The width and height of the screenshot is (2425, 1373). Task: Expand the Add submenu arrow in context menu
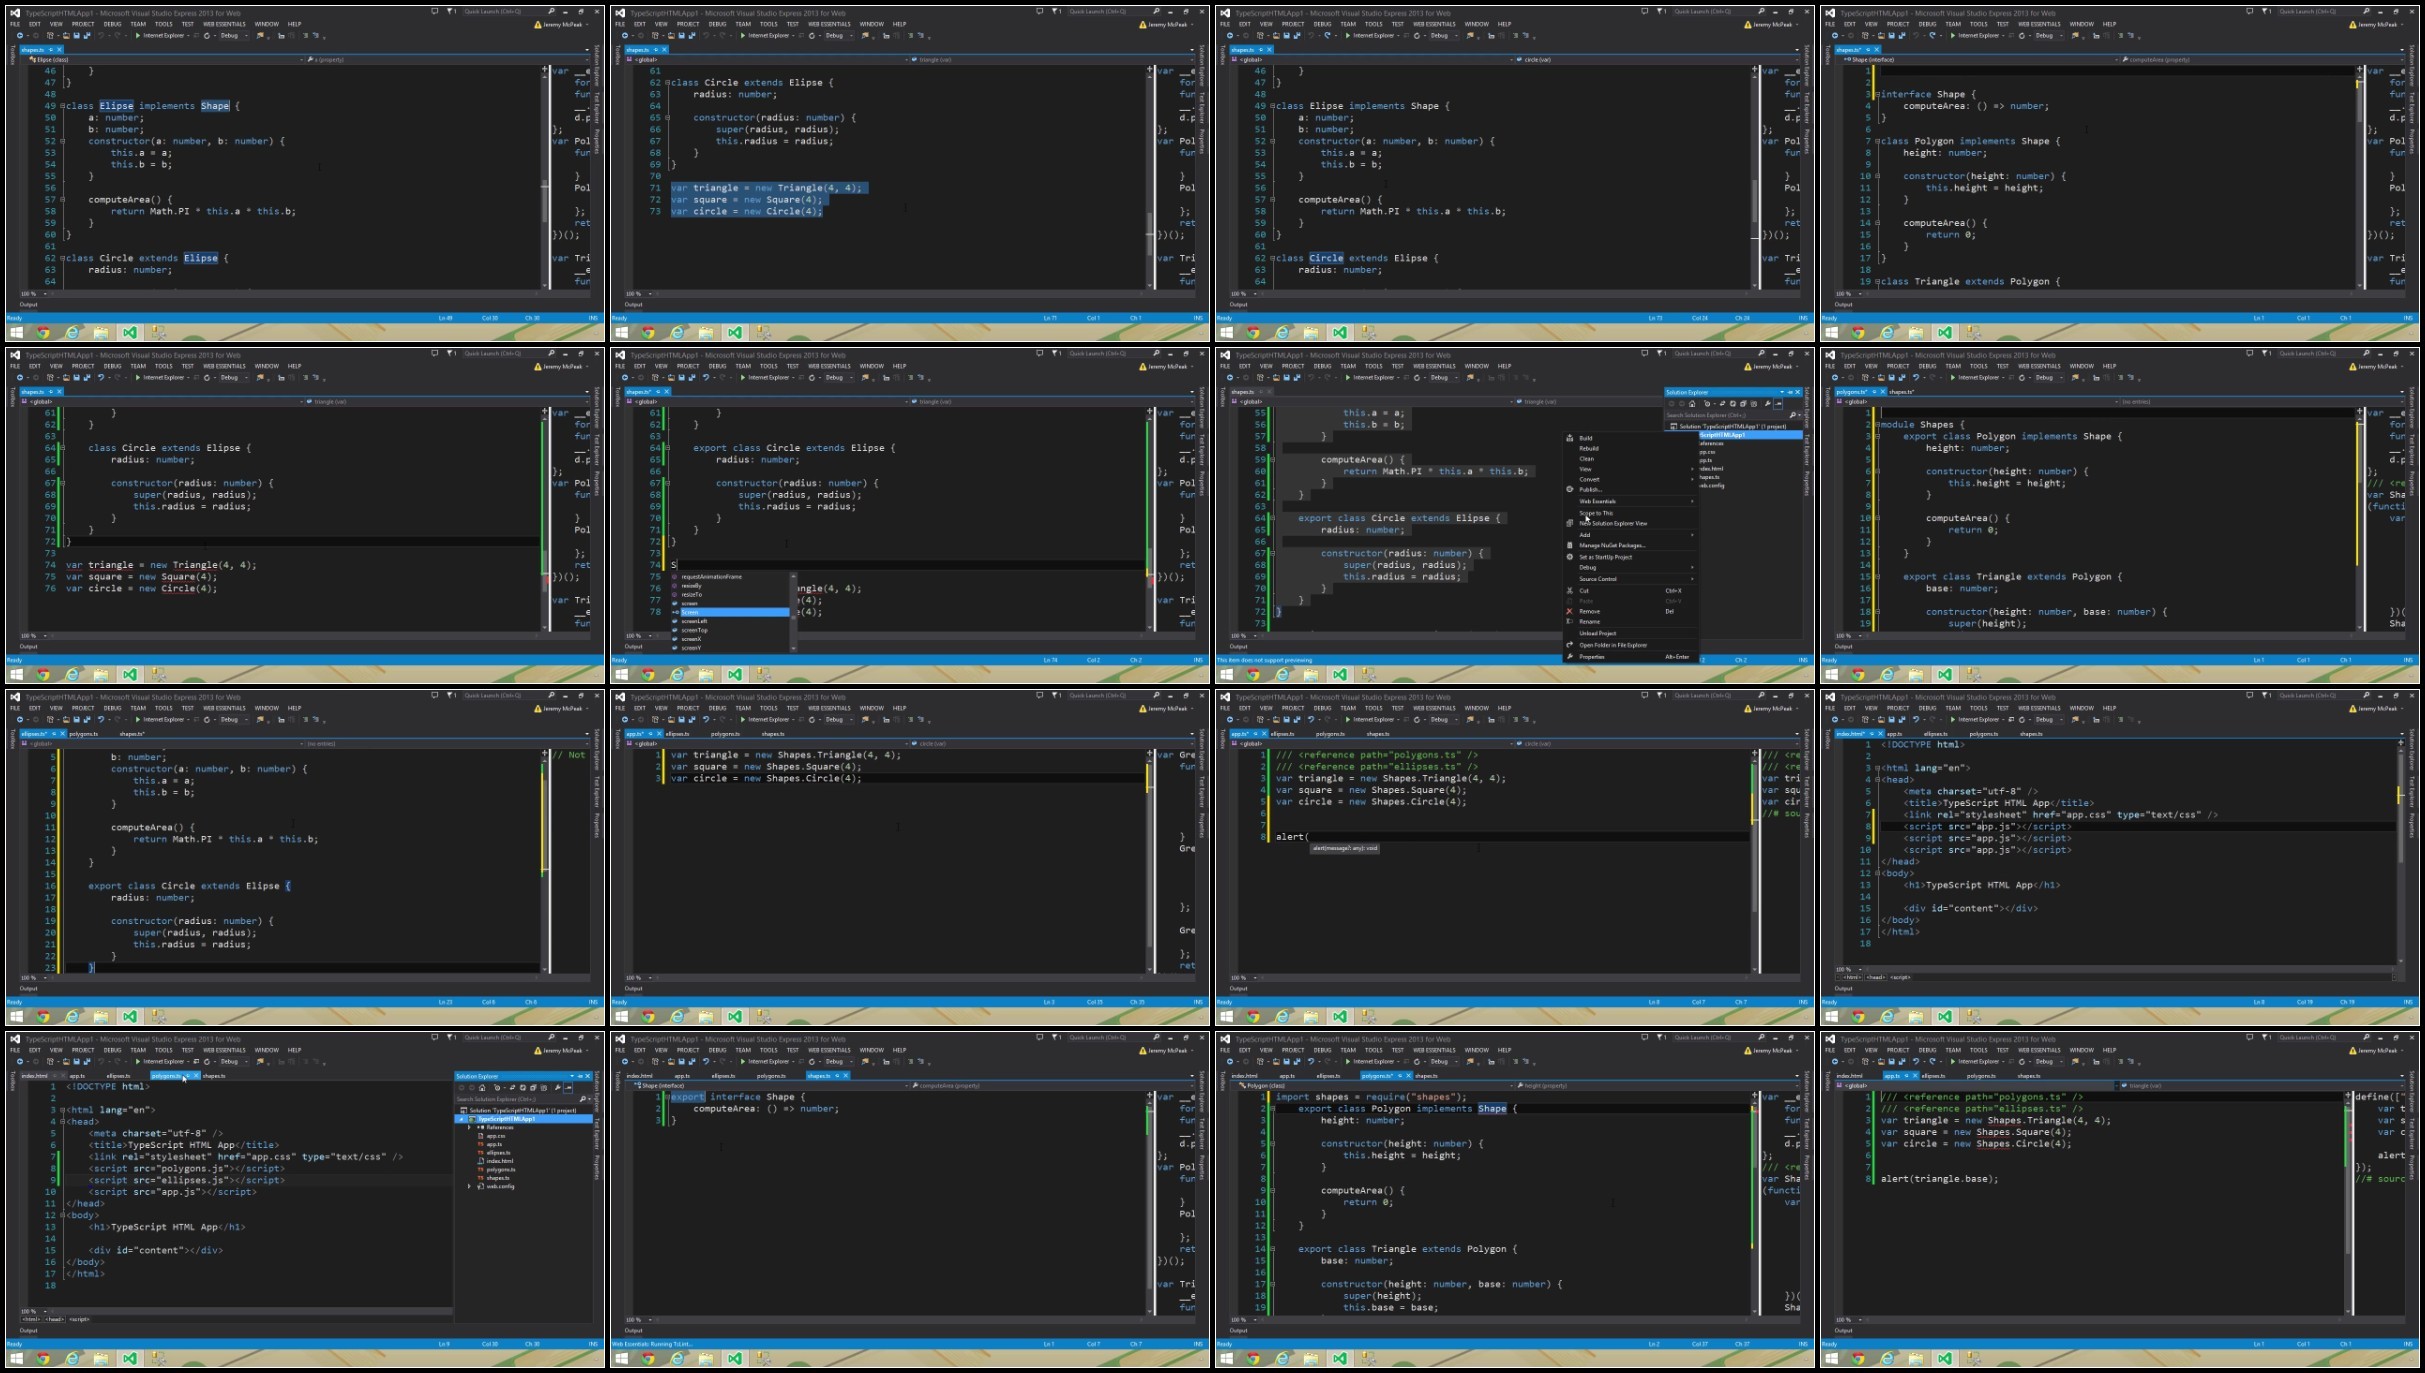coord(1692,535)
